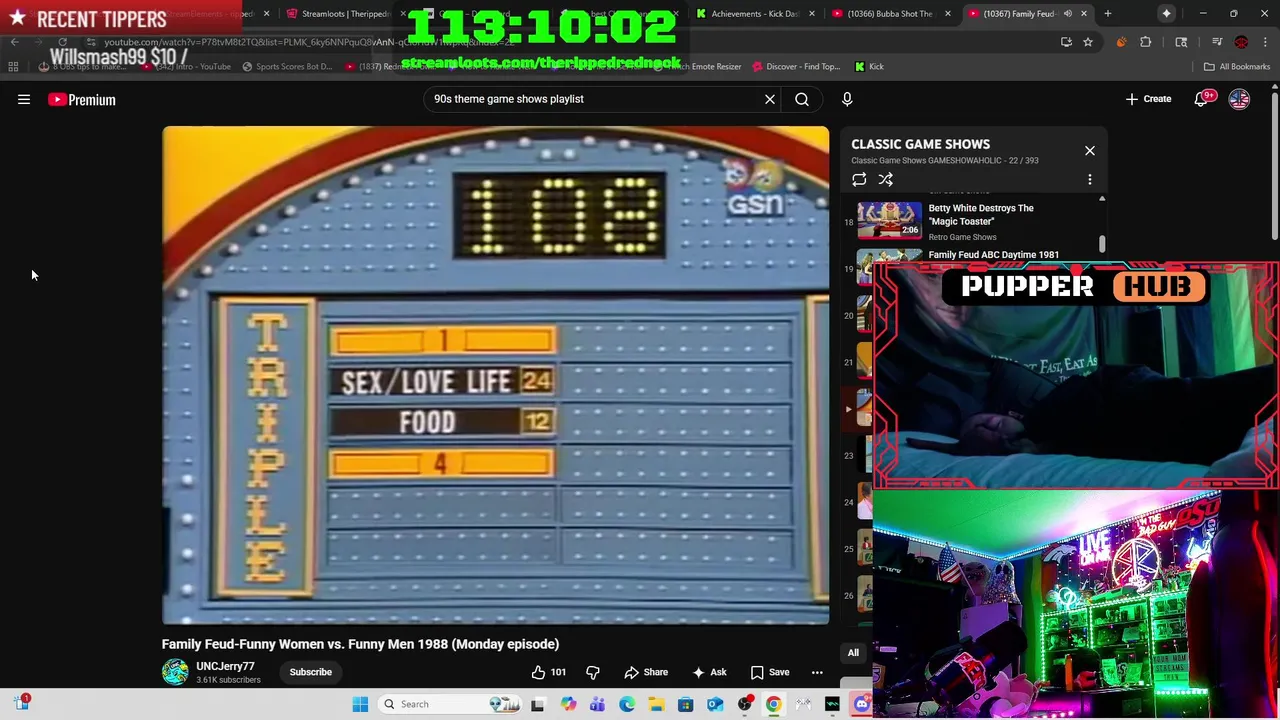Open File Explorer on the taskbar
This screenshot has width=1280, height=720.
(x=656, y=704)
